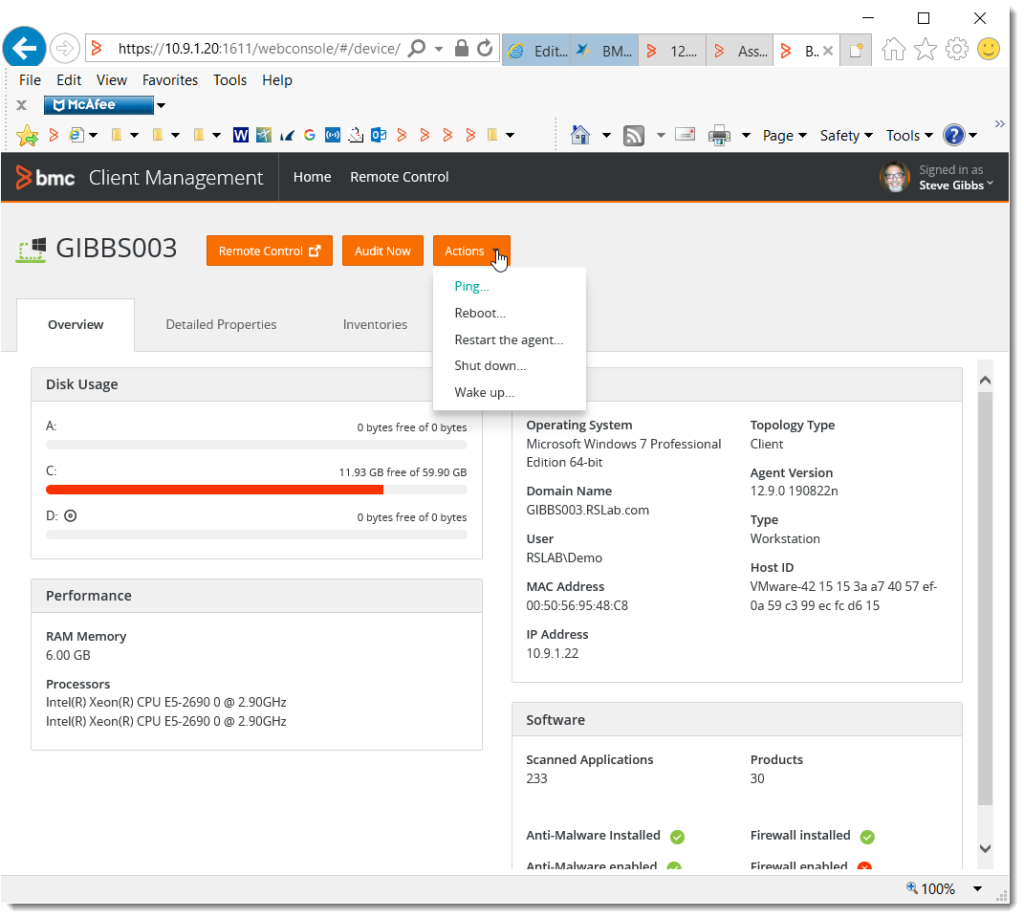Click the smiley feedback icon
Screen dimensions: 1024x918
[988, 48]
